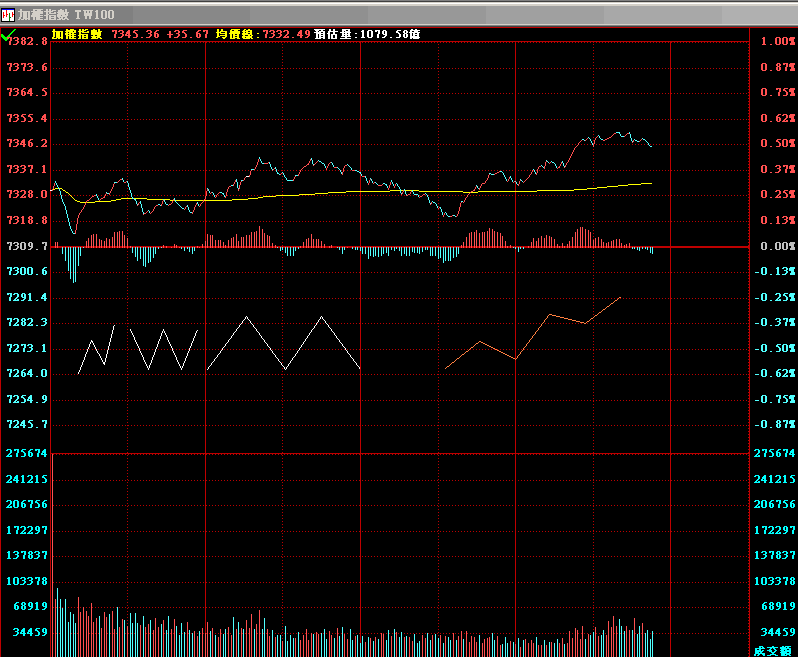Screen dimensions: 798x657
Task: Click the 0.00% label on right axis
Action: coord(776,246)
